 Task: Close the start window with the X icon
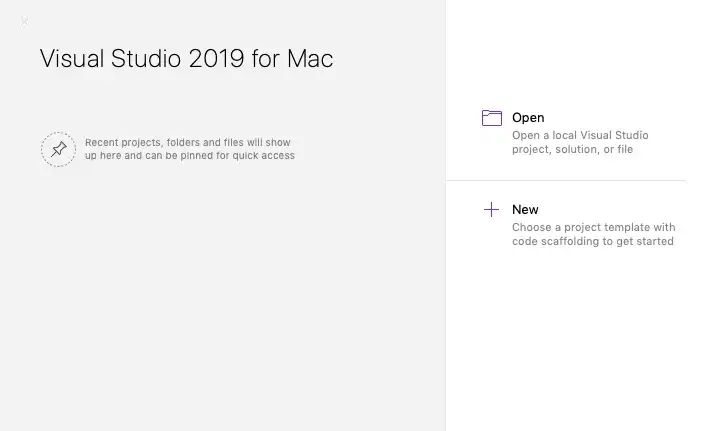click(24, 21)
